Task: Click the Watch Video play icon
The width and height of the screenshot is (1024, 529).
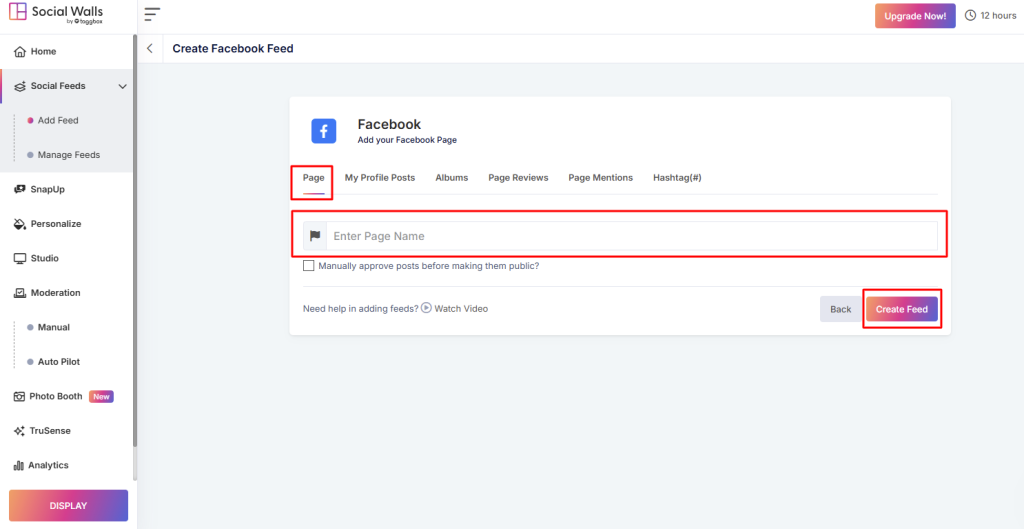Action: (426, 308)
